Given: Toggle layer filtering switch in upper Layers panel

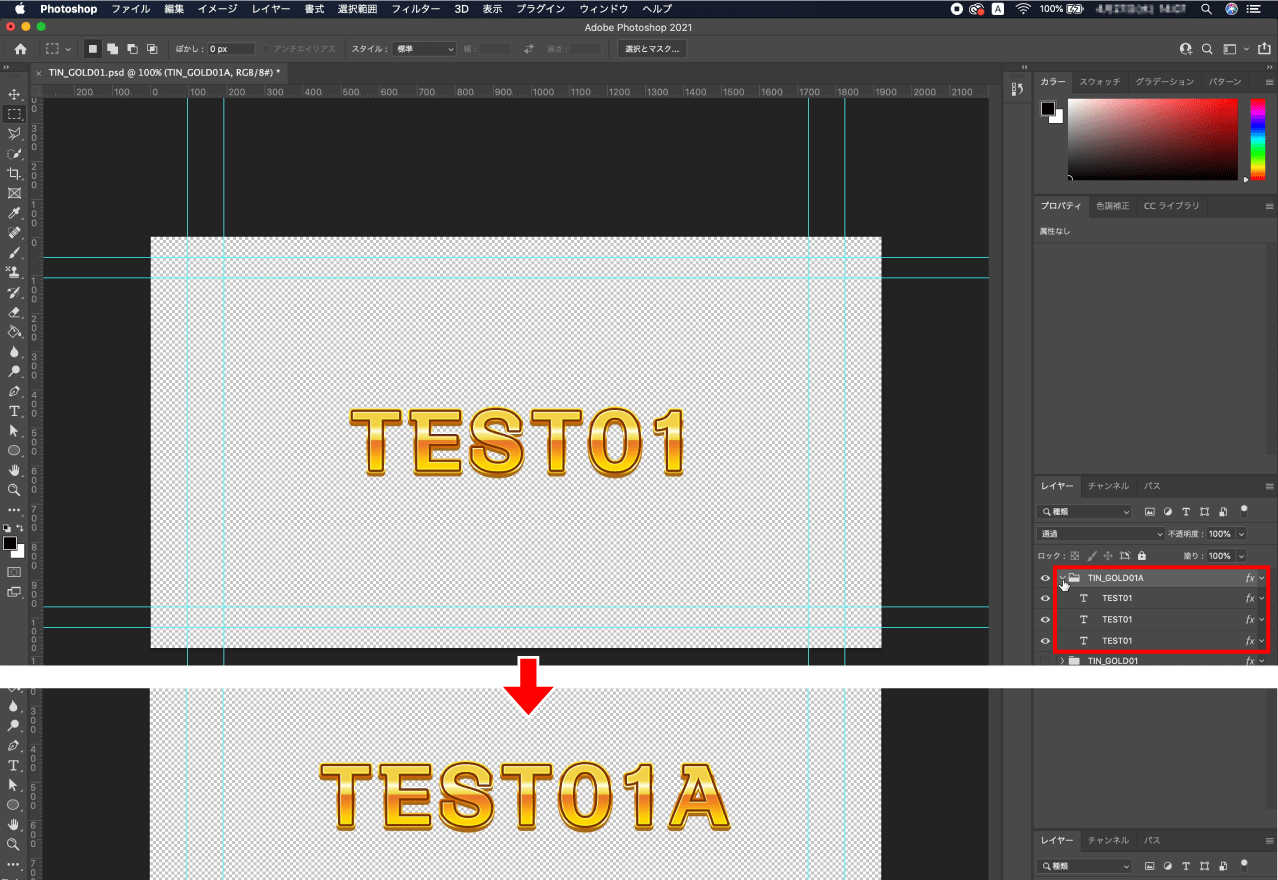Looking at the screenshot, I should (1244, 510).
